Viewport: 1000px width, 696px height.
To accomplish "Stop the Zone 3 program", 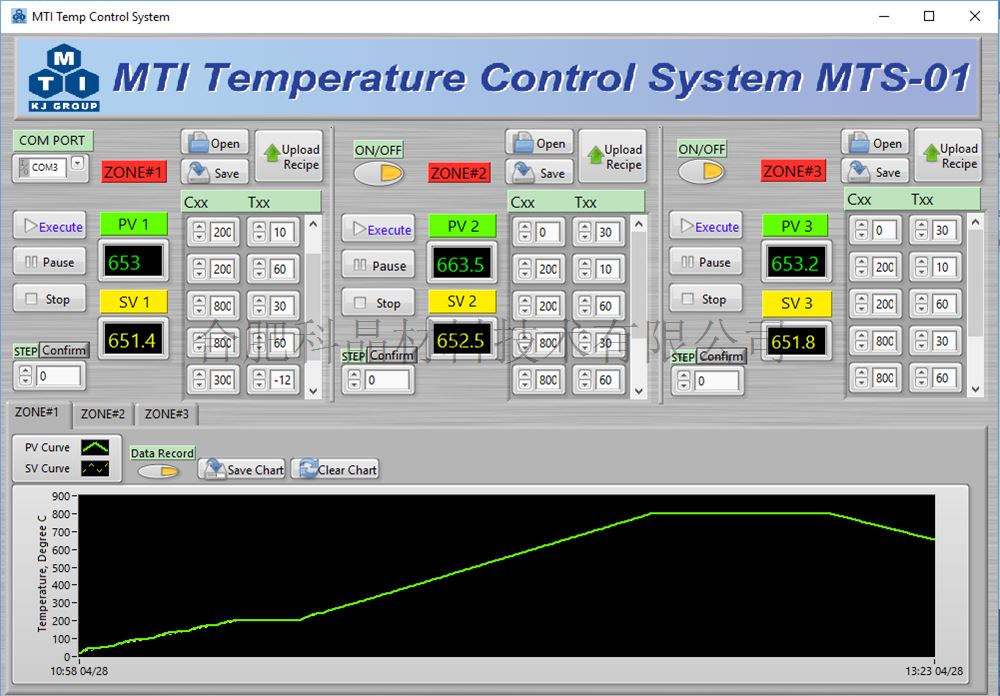I will [705, 299].
